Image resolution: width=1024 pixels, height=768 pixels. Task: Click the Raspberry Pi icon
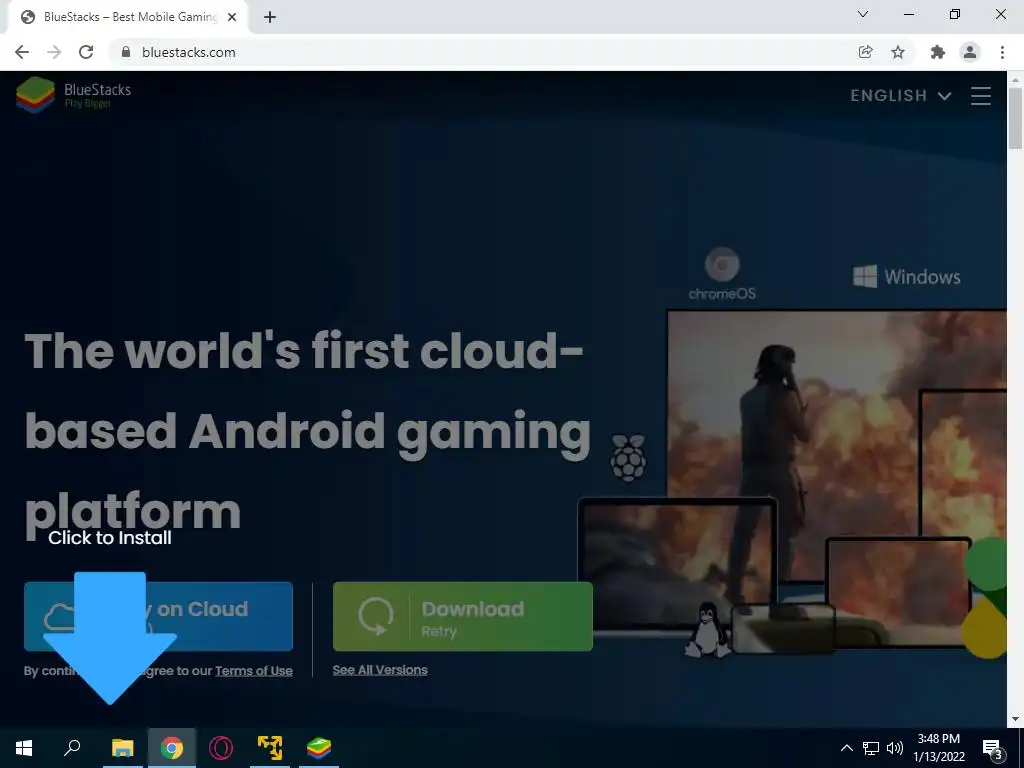pyautogui.click(x=628, y=458)
